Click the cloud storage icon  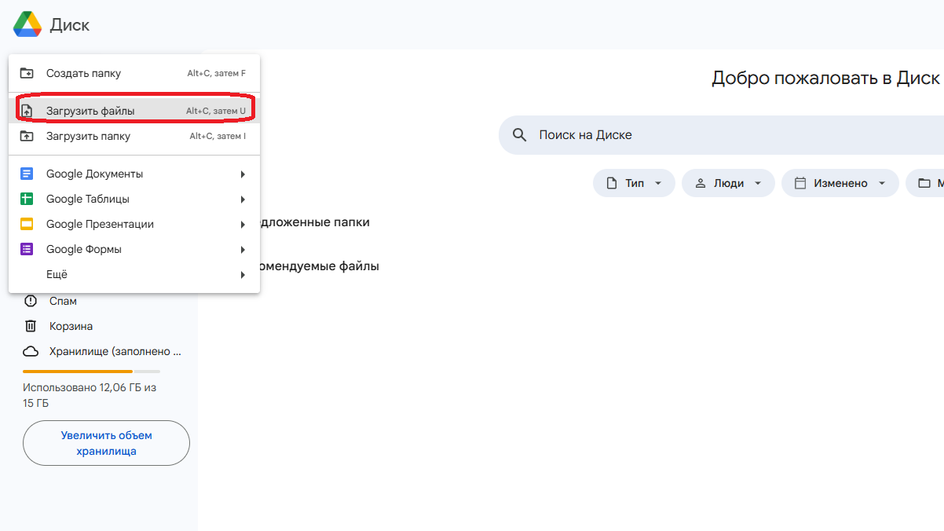(31, 352)
